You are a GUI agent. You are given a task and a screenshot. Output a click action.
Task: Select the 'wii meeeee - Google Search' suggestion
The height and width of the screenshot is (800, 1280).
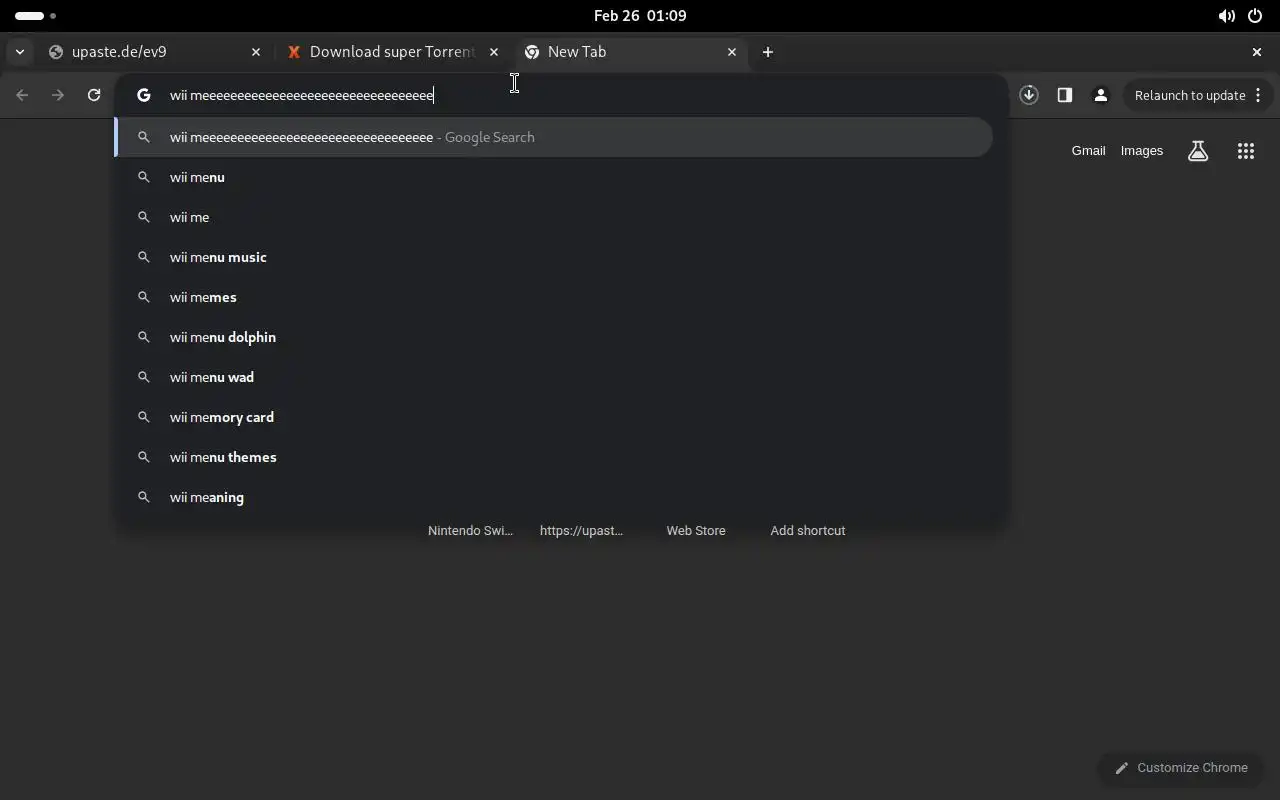(555, 137)
